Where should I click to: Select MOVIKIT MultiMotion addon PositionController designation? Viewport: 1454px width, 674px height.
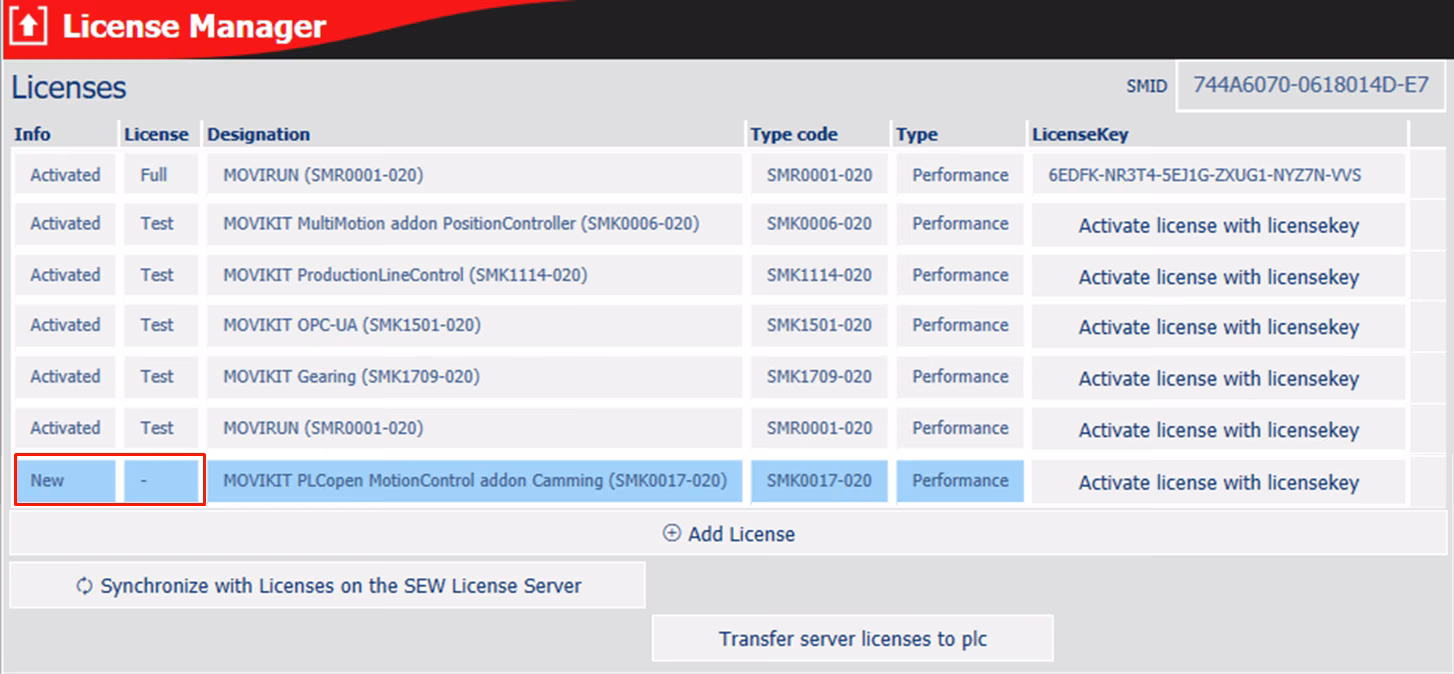pyautogui.click(x=475, y=224)
